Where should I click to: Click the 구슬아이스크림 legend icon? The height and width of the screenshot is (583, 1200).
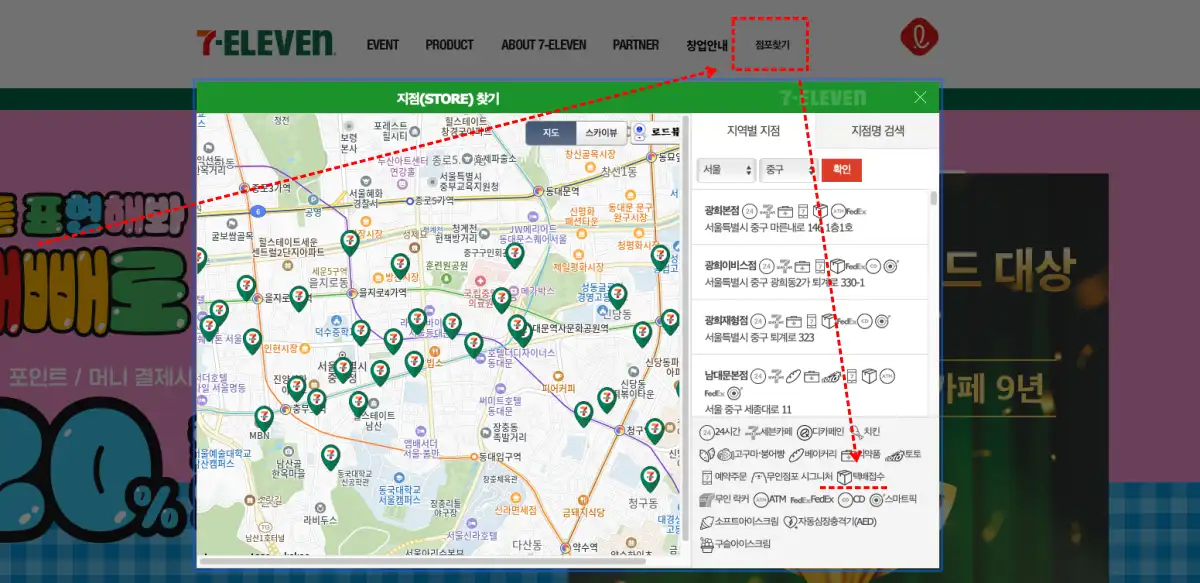coord(707,544)
